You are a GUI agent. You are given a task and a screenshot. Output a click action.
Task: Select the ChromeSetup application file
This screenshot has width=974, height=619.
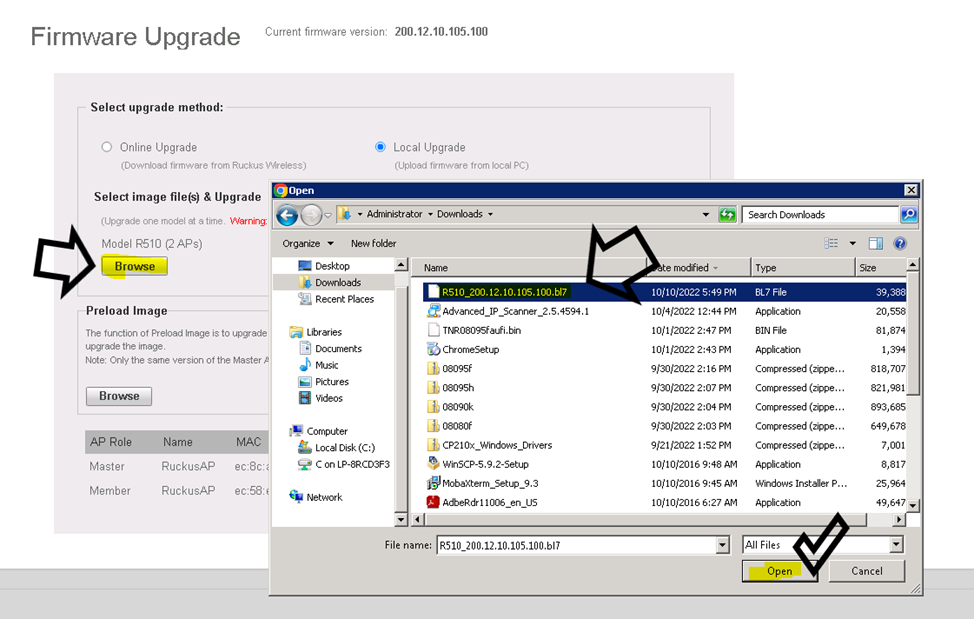470,350
